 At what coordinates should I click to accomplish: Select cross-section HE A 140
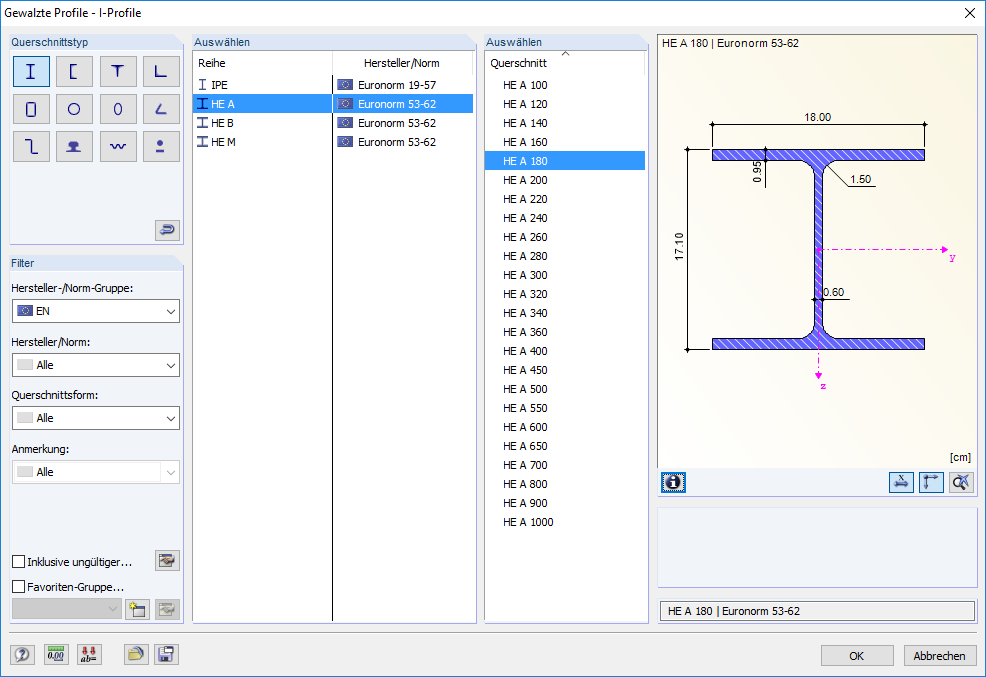tap(565, 123)
